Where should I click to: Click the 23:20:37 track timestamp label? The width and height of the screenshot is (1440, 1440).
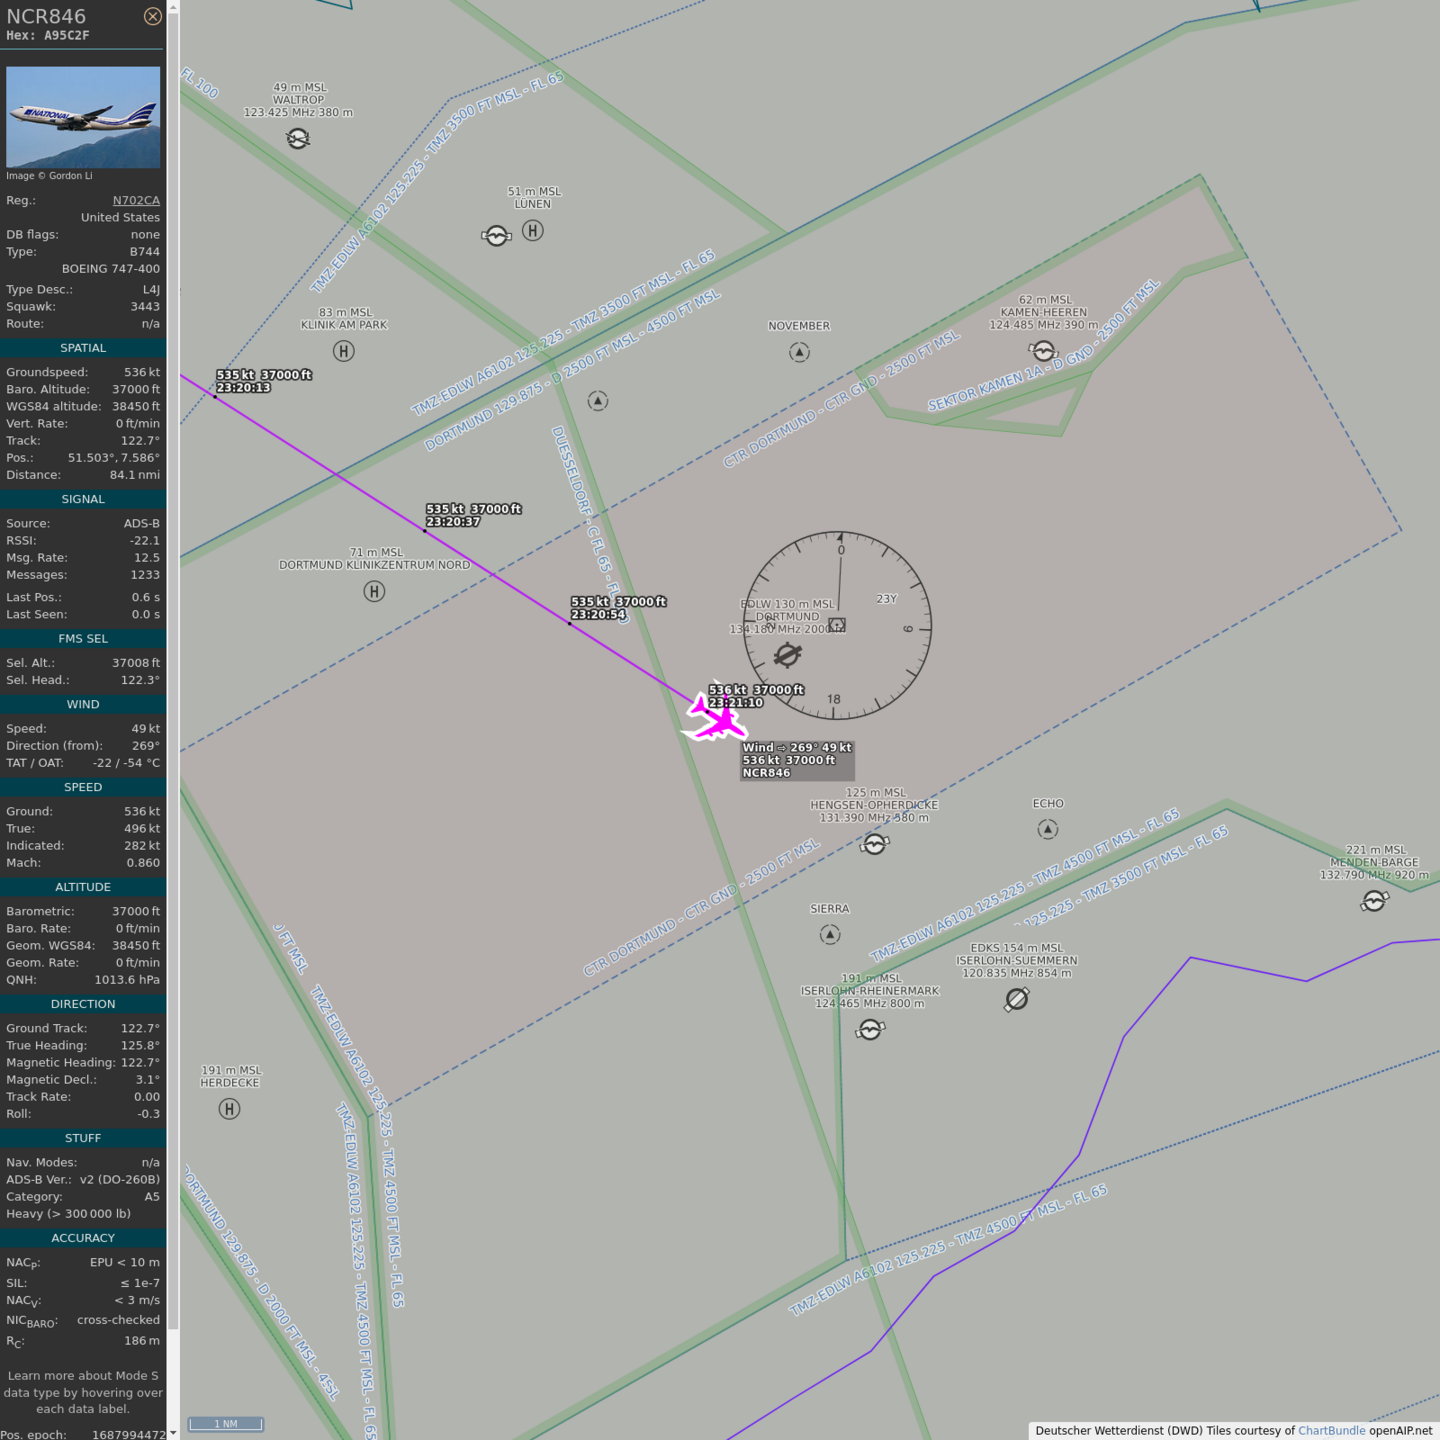point(453,522)
